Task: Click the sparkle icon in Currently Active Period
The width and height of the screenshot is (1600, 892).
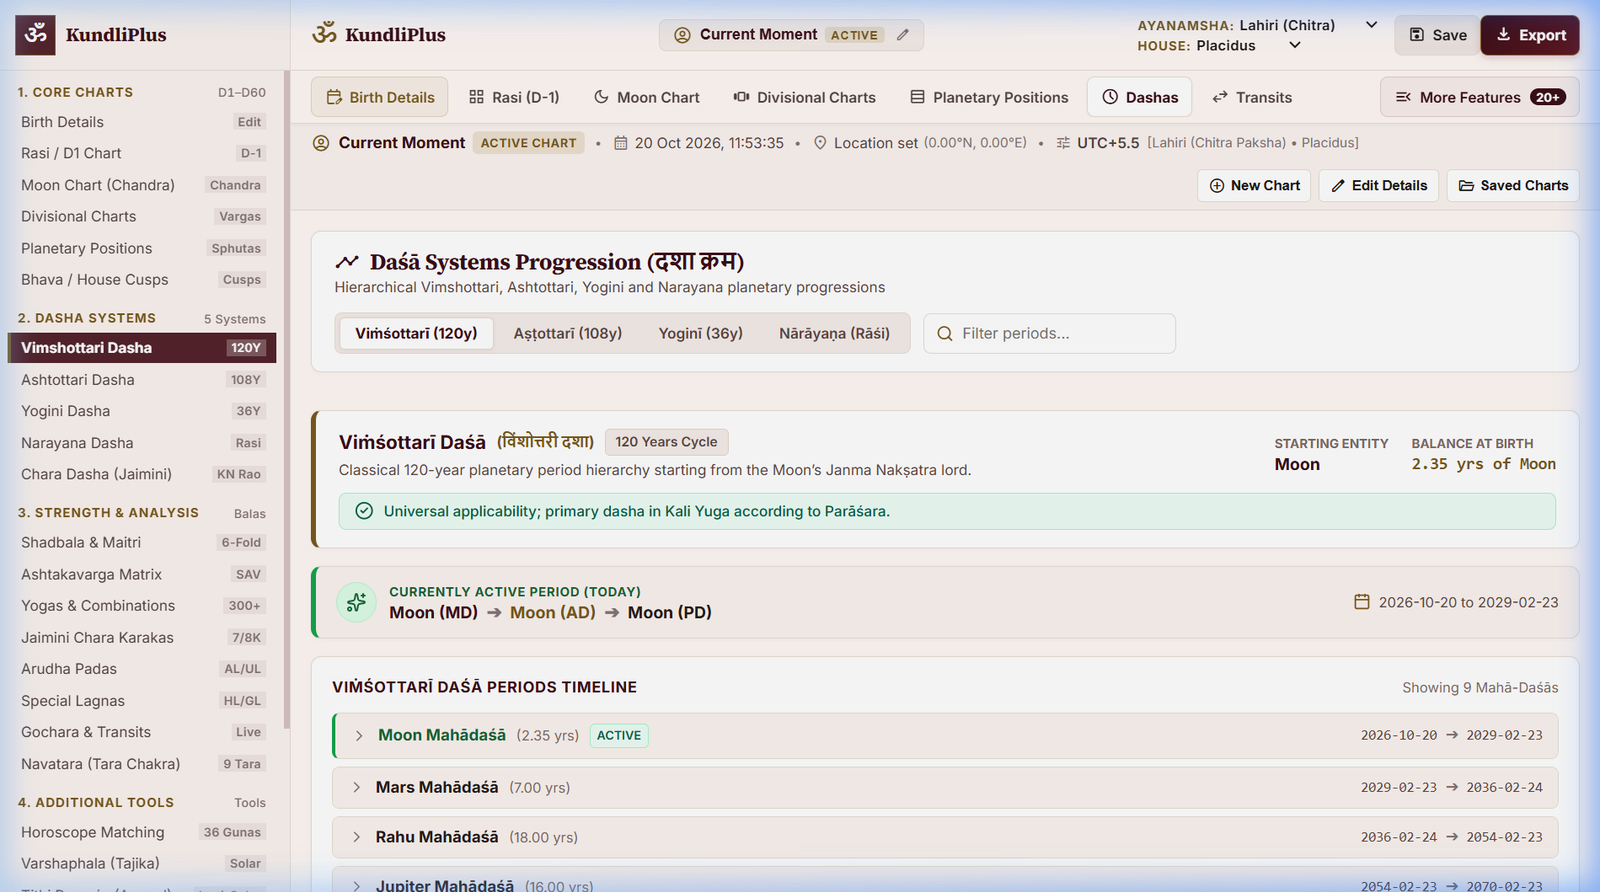Action: (x=356, y=602)
